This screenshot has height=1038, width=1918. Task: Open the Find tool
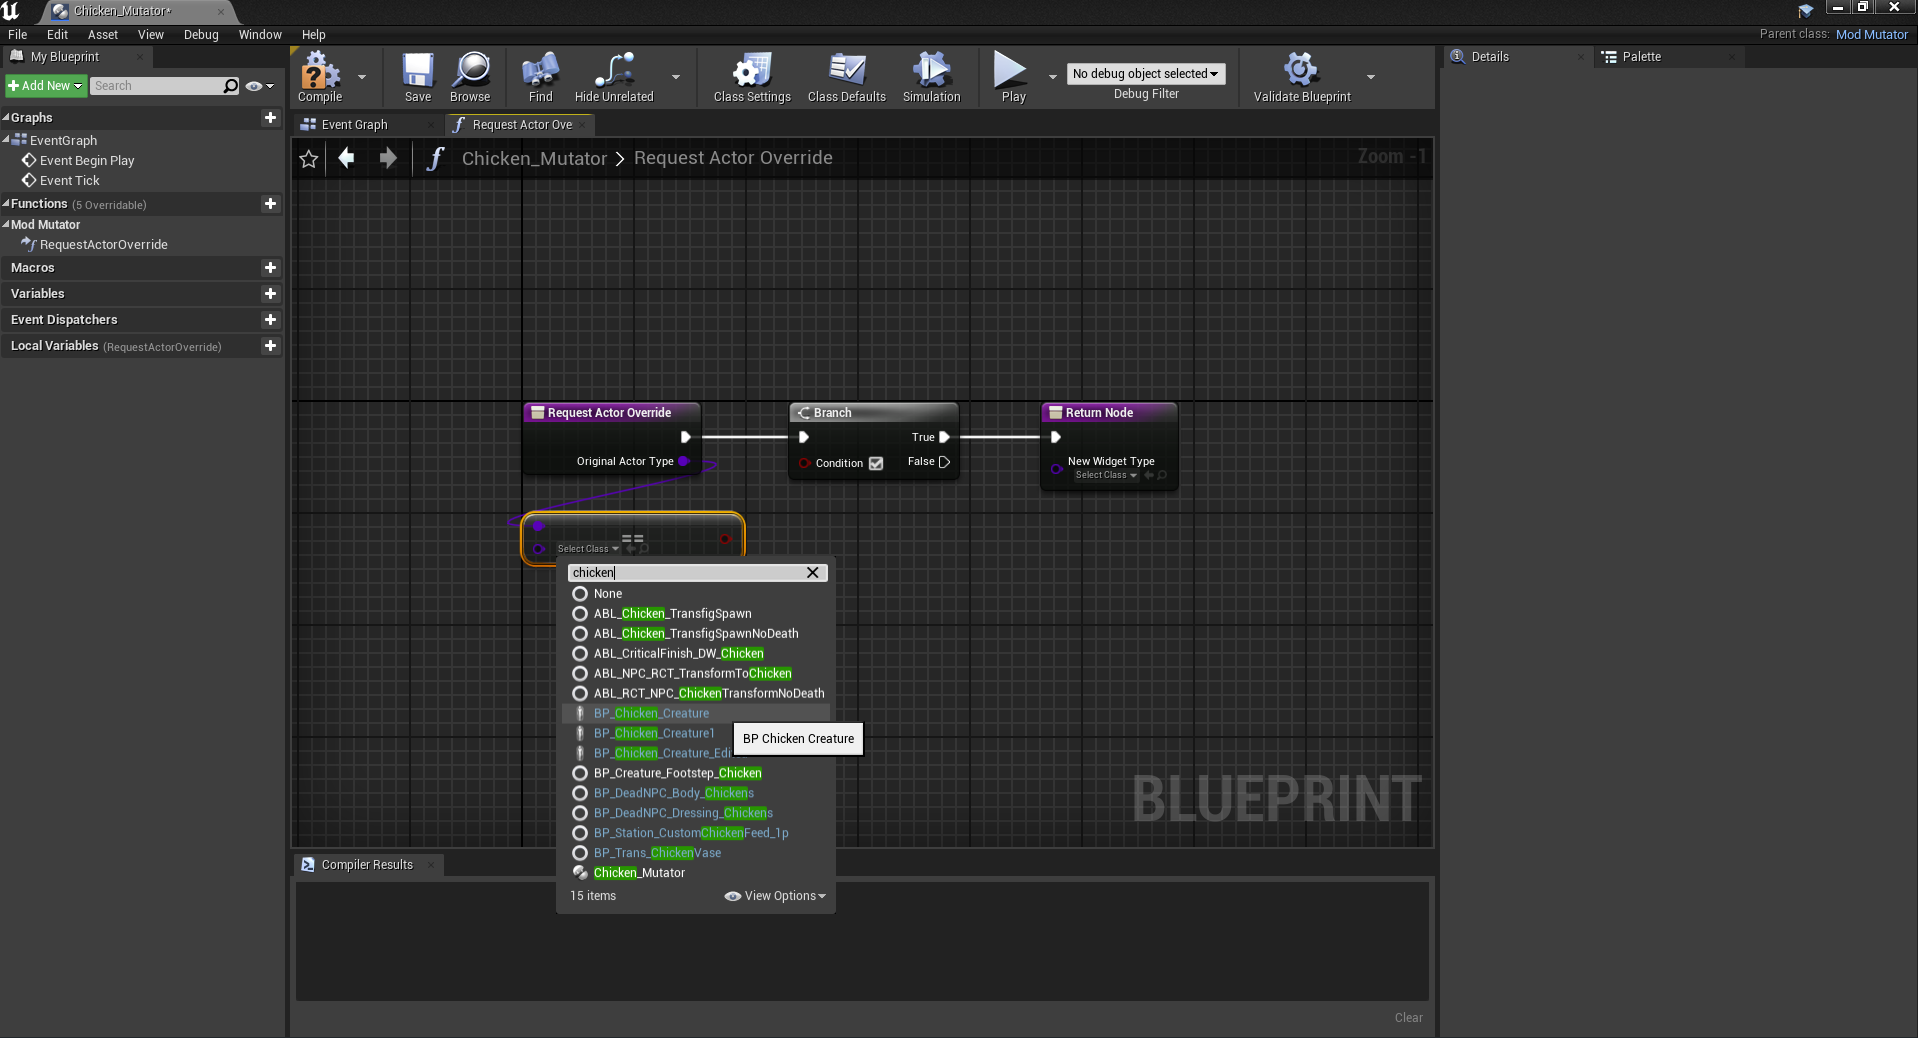540,77
